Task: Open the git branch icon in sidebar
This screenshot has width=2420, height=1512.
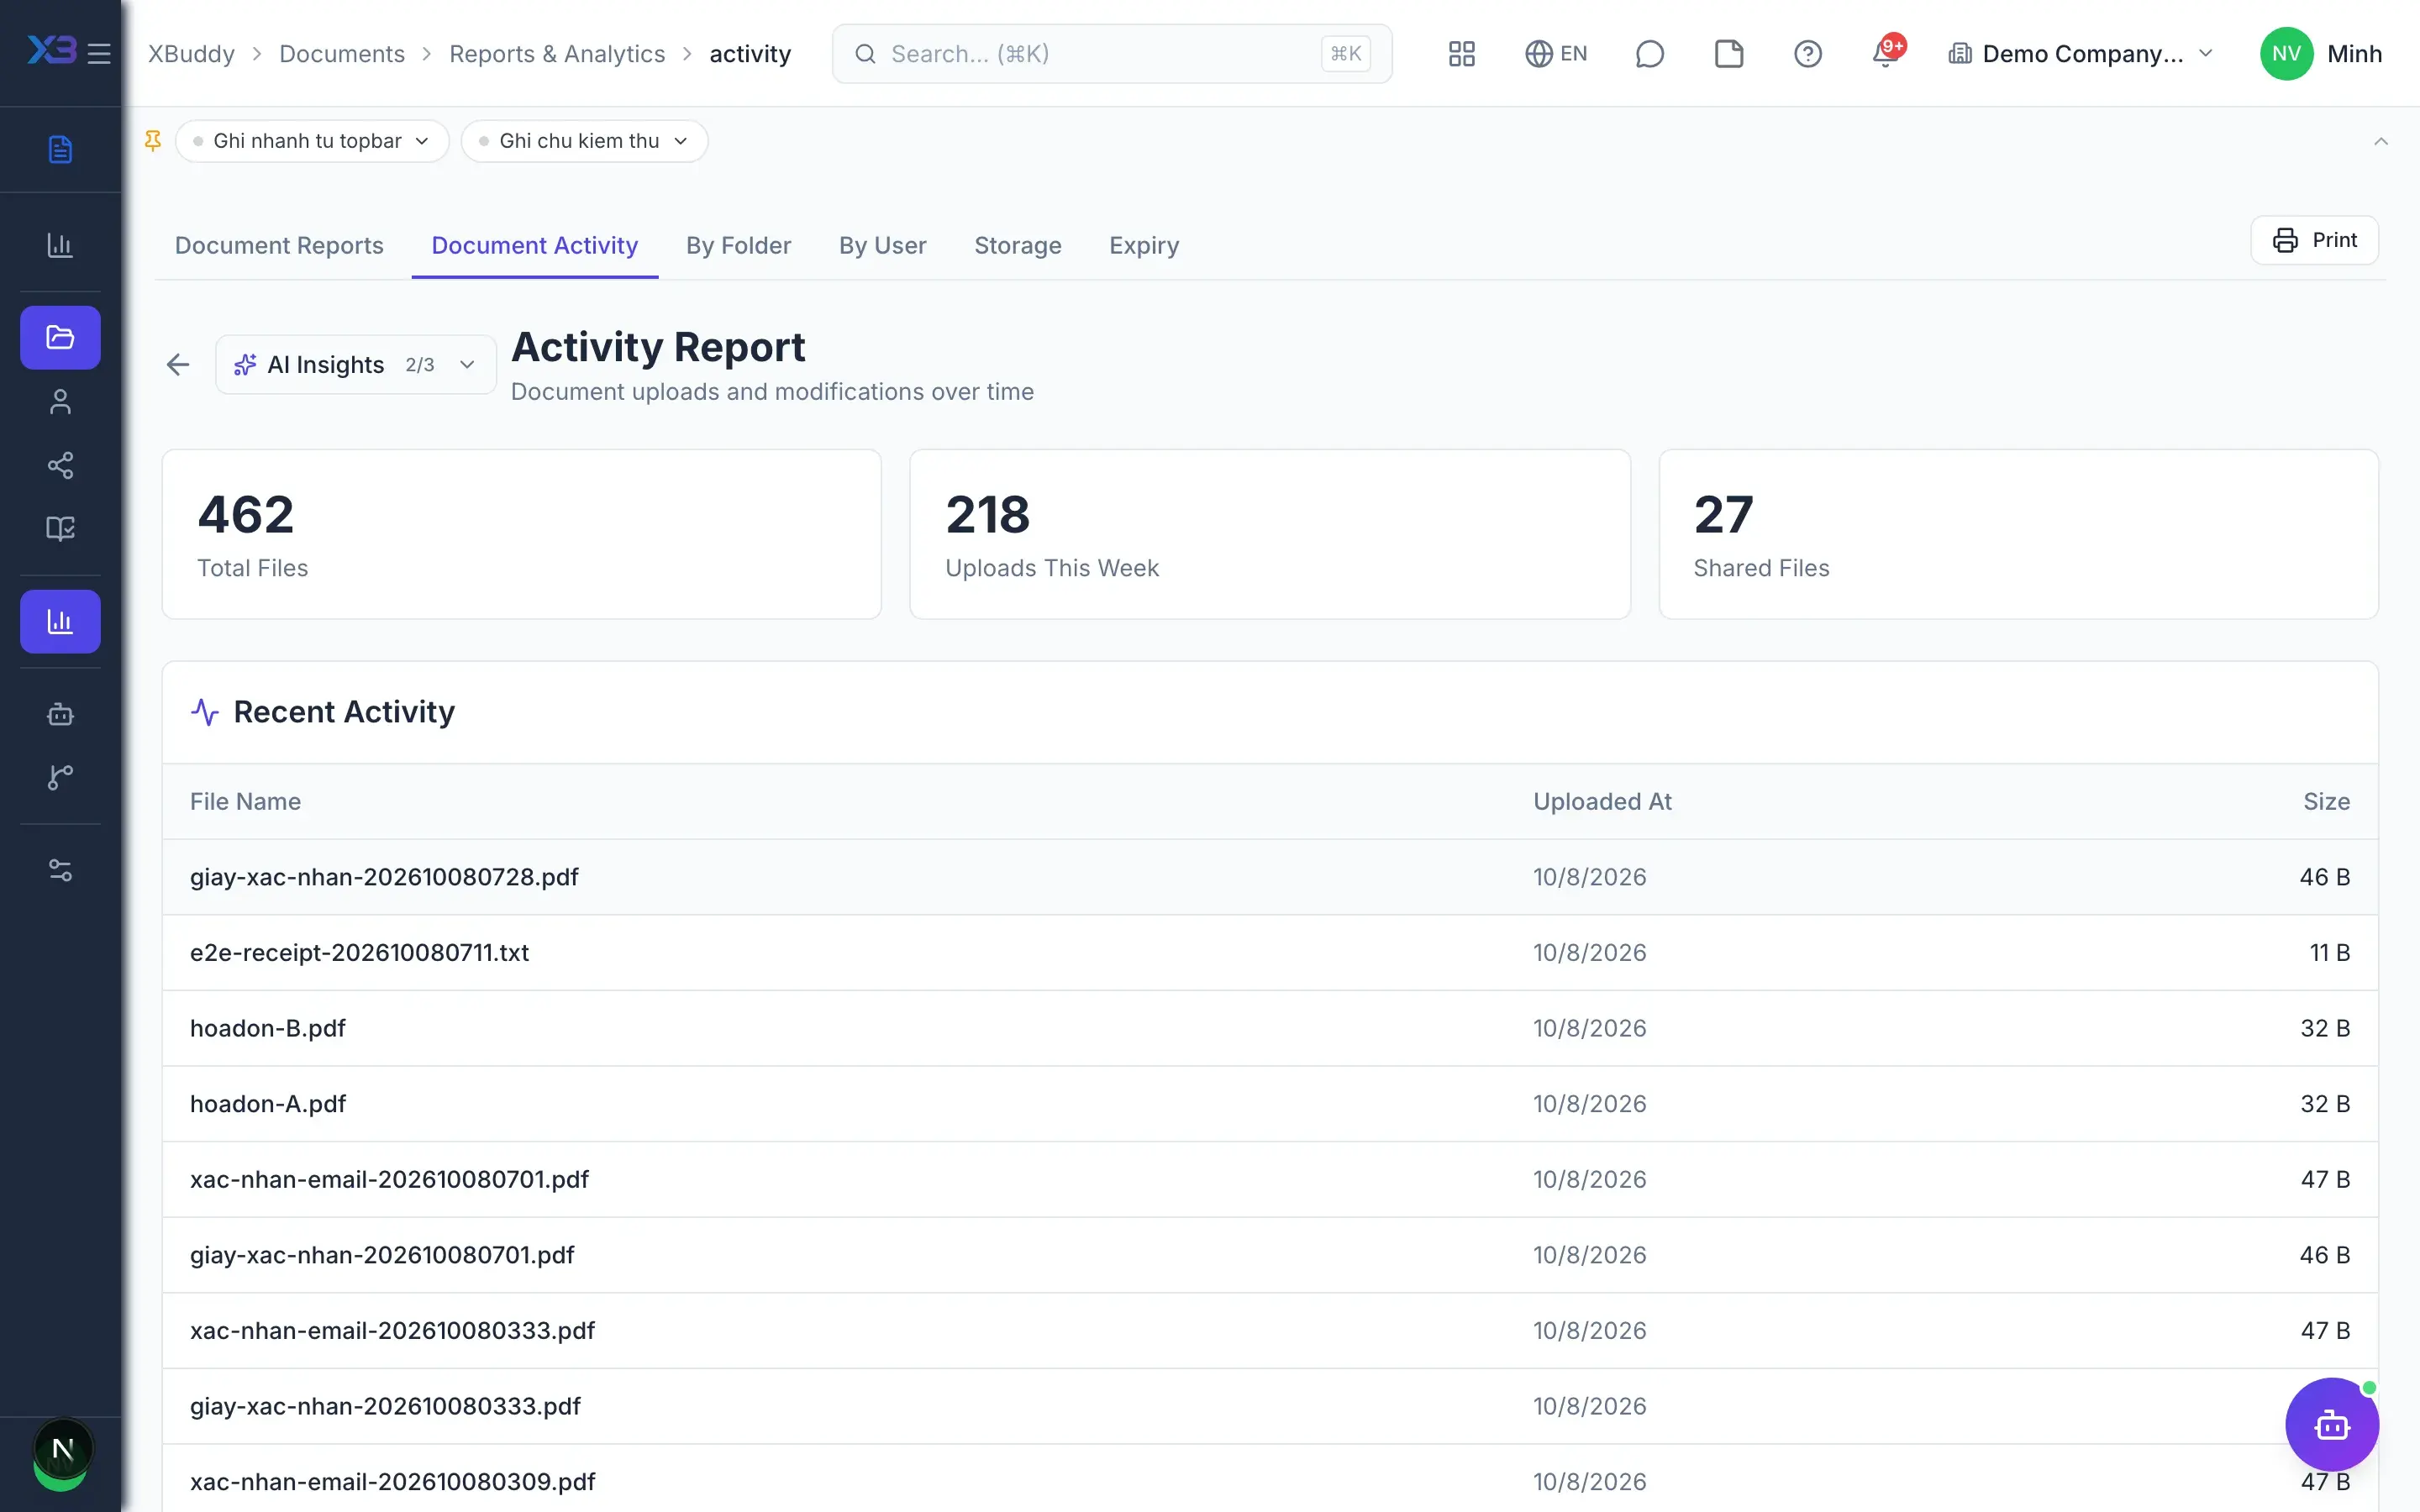Action: click(x=60, y=777)
